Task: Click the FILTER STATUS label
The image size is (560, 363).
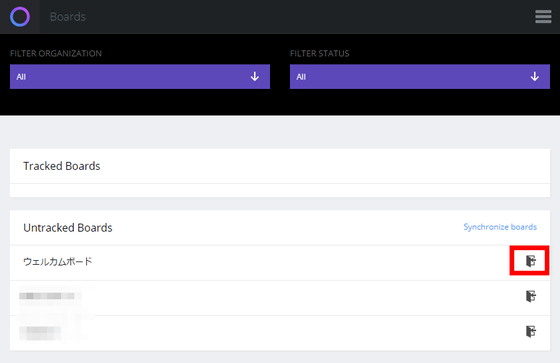Action: point(320,54)
